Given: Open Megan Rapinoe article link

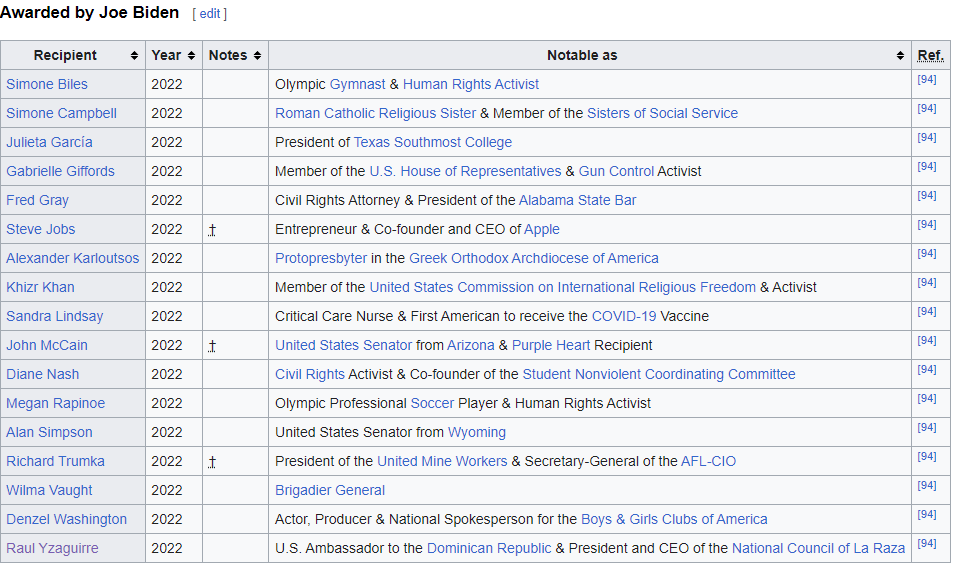Looking at the screenshot, I should pos(56,404).
